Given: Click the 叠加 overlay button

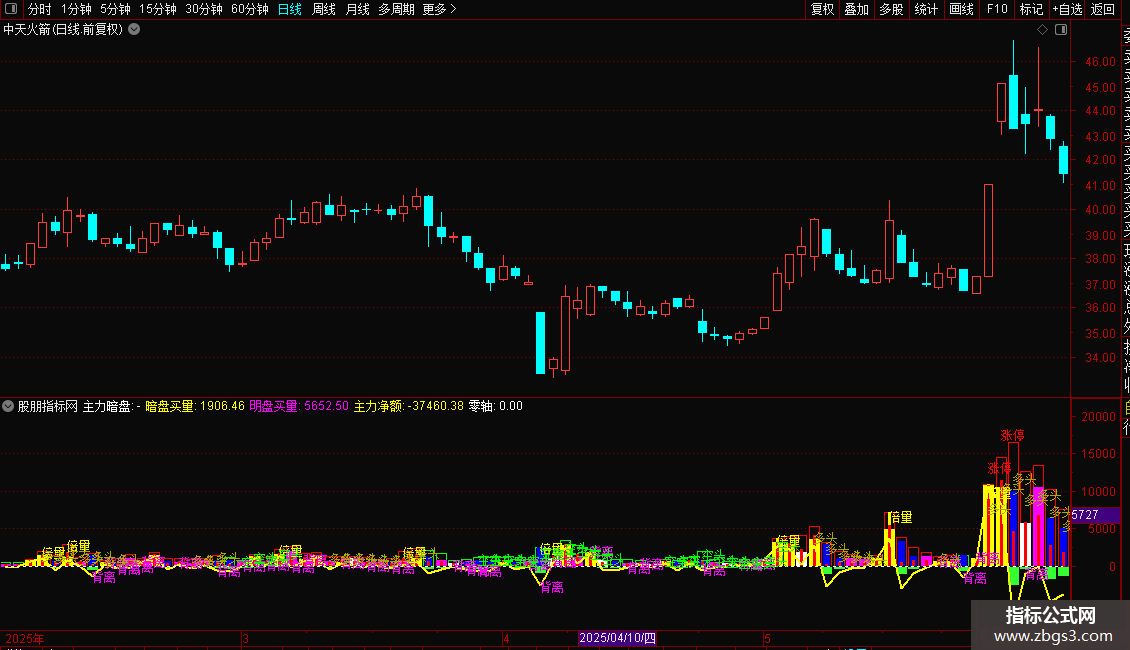Looking at the screenshot, I should click(x=857, y=9).
